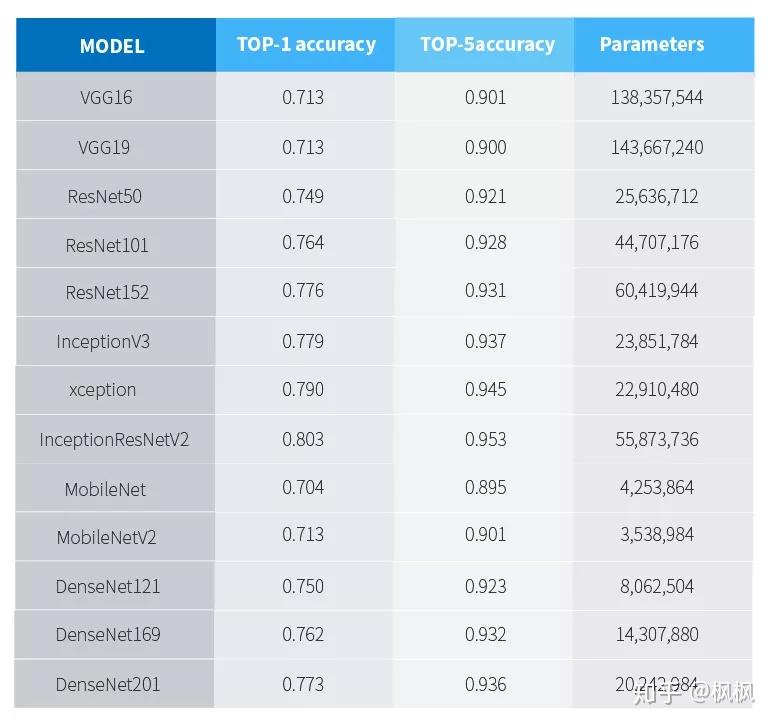Screen dimensions: 775x724
Task: Click the Parameters column header
Action: point(652,44)
